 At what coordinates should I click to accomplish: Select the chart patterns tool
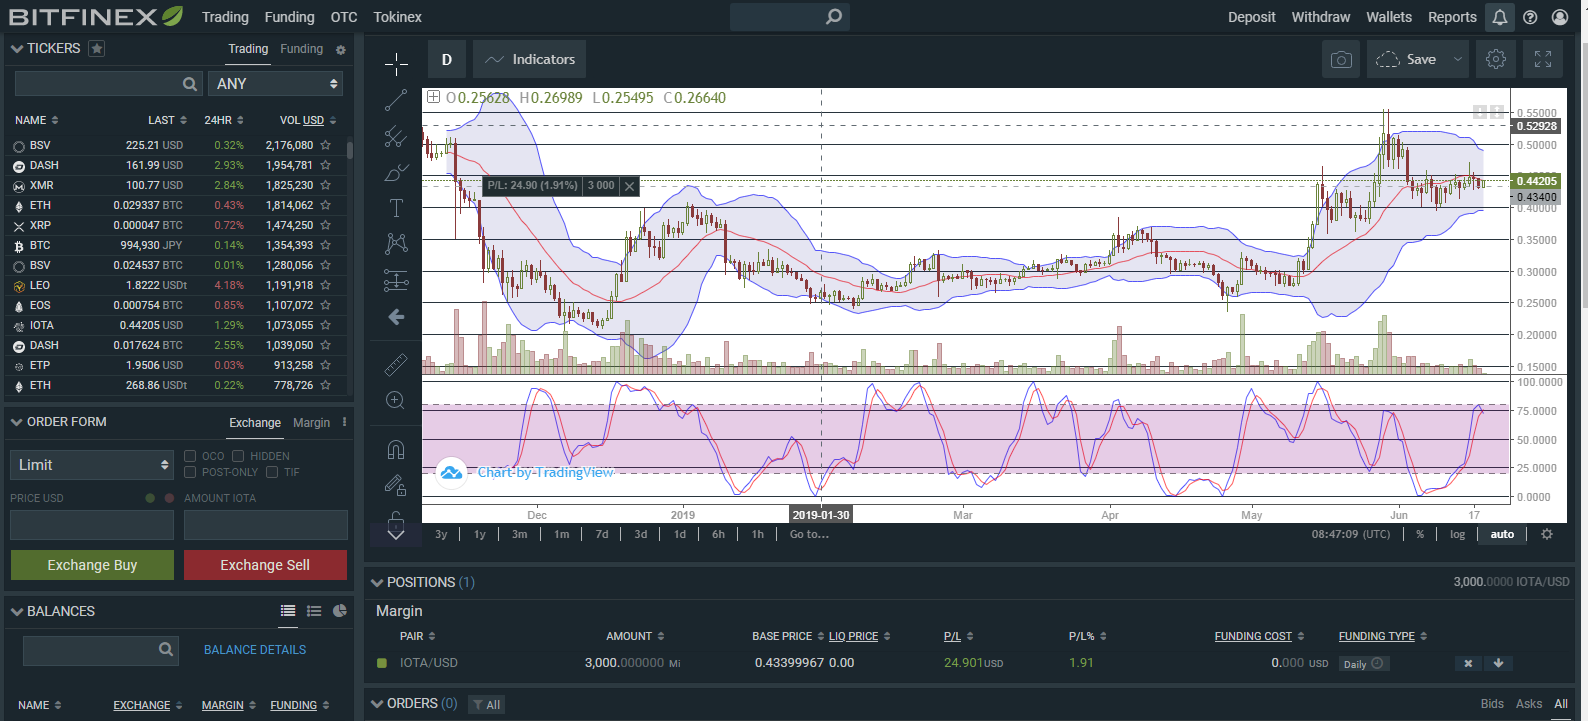(396, 244)
